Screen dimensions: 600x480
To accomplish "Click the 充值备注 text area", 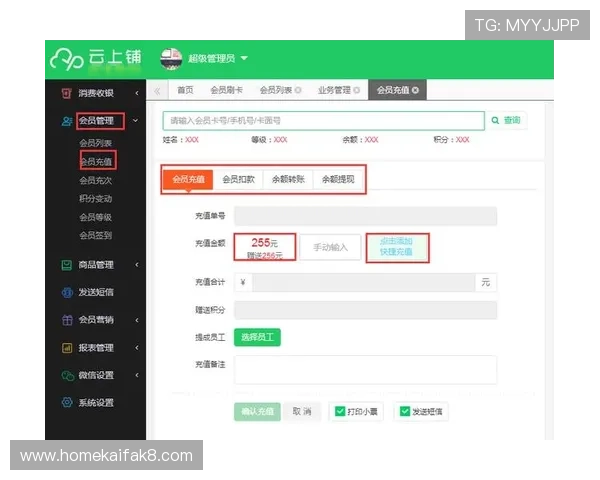I will point(365,370).
